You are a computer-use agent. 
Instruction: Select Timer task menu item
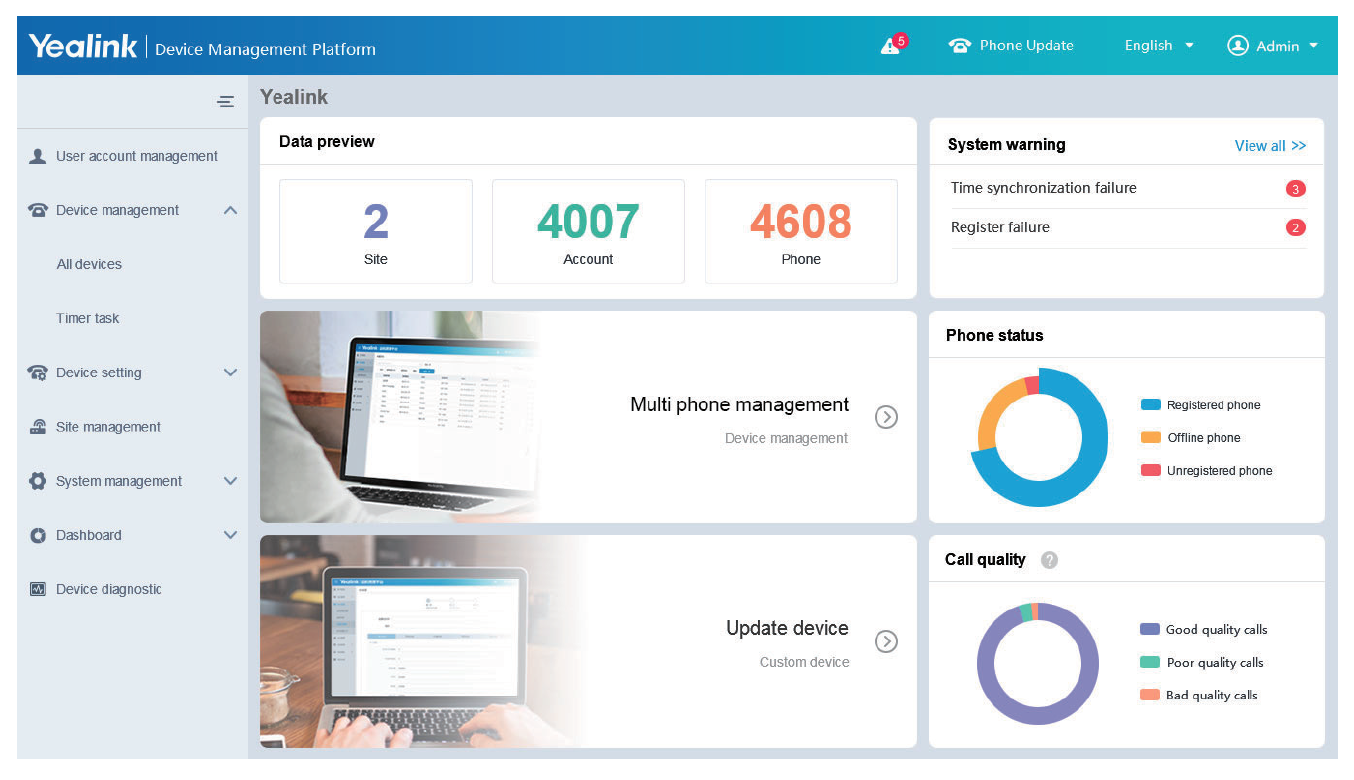pos(88,318)
